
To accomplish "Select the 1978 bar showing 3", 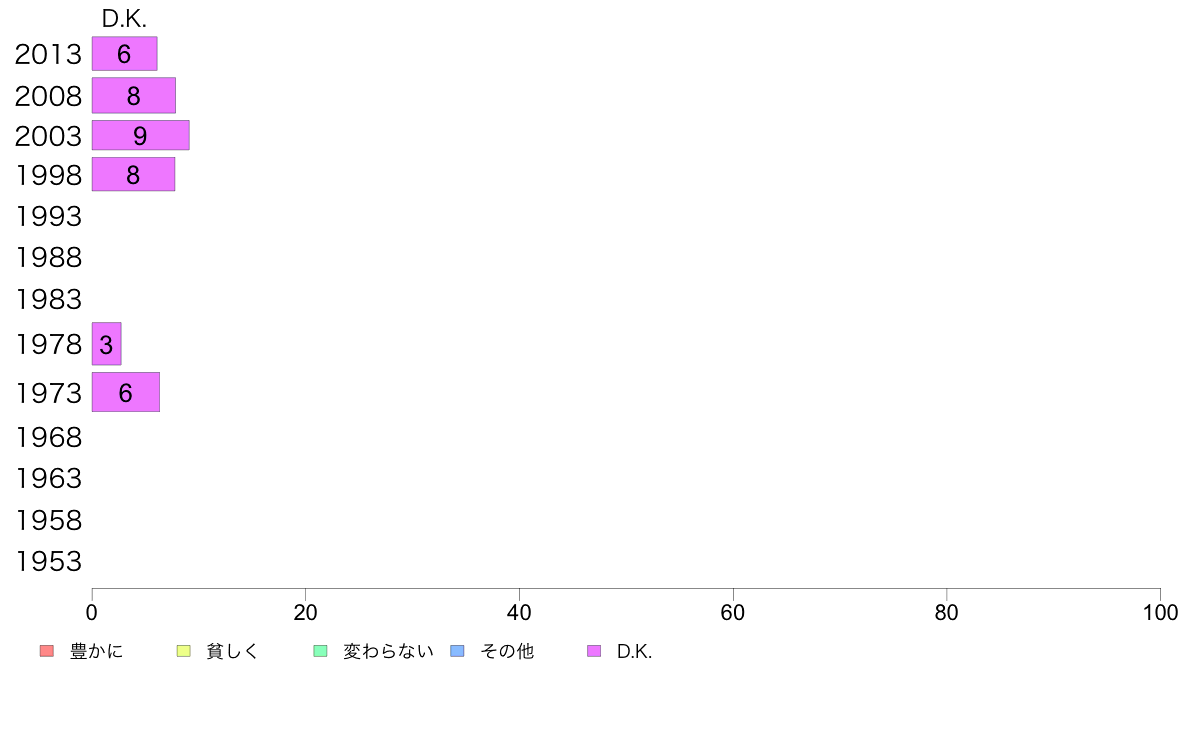I will click(x=106, y=344).
